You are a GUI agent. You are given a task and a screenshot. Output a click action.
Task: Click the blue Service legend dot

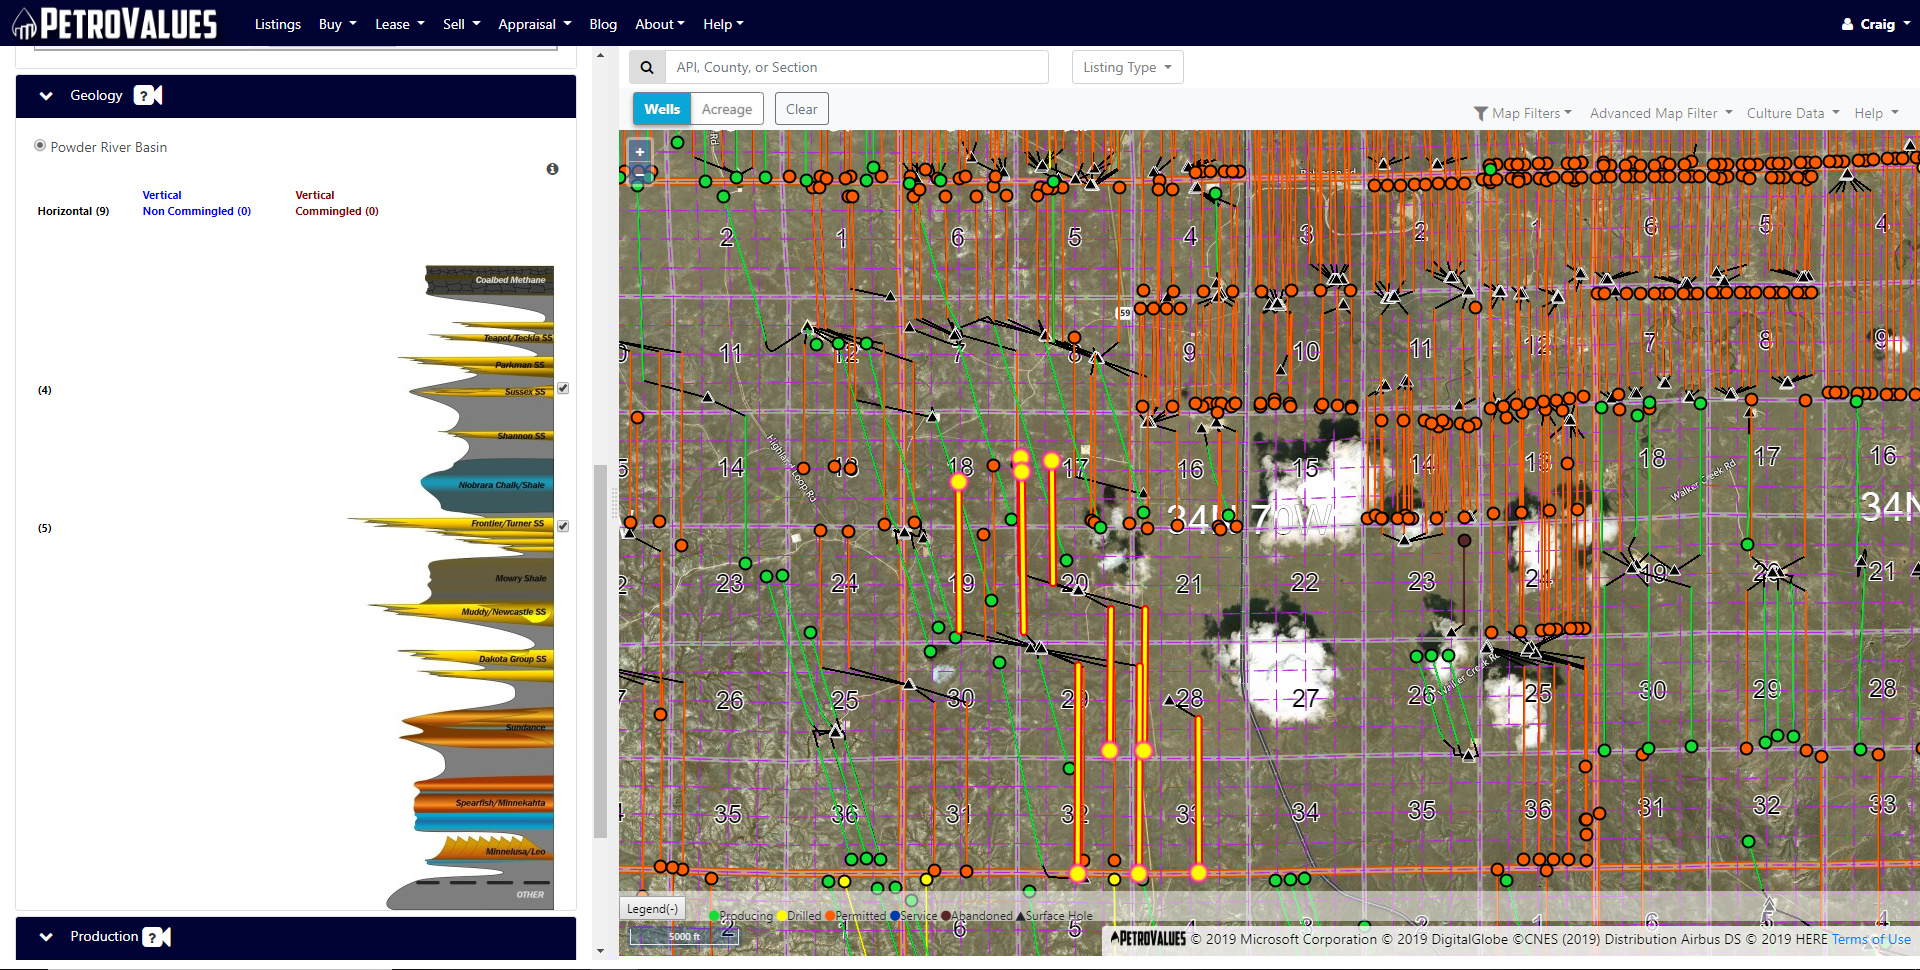click(x=895, y=916)
